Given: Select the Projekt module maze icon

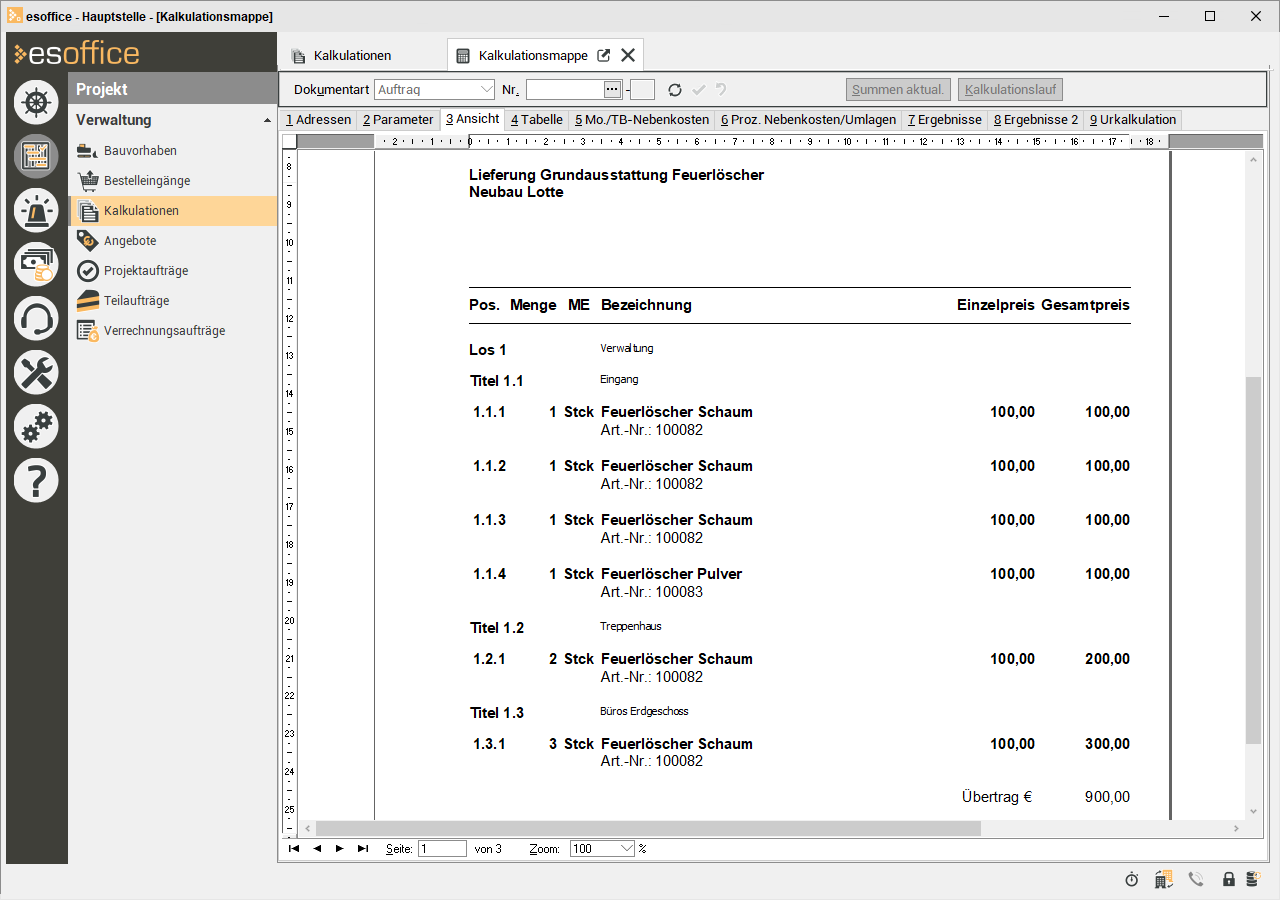Looking at the screenshot, I should pos(36,156).
